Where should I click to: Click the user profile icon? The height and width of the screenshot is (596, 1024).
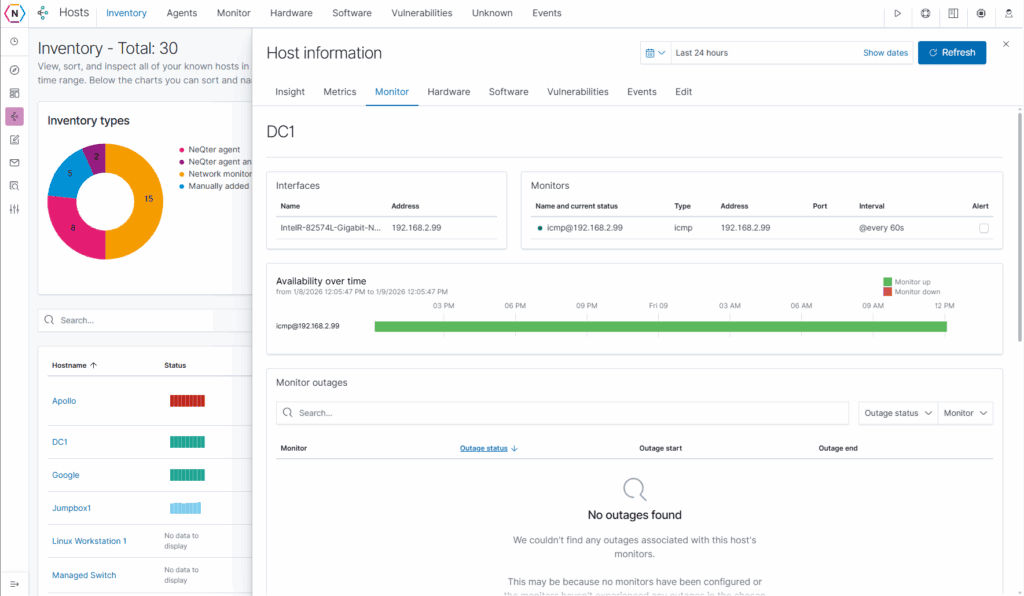pos(1007,13)
